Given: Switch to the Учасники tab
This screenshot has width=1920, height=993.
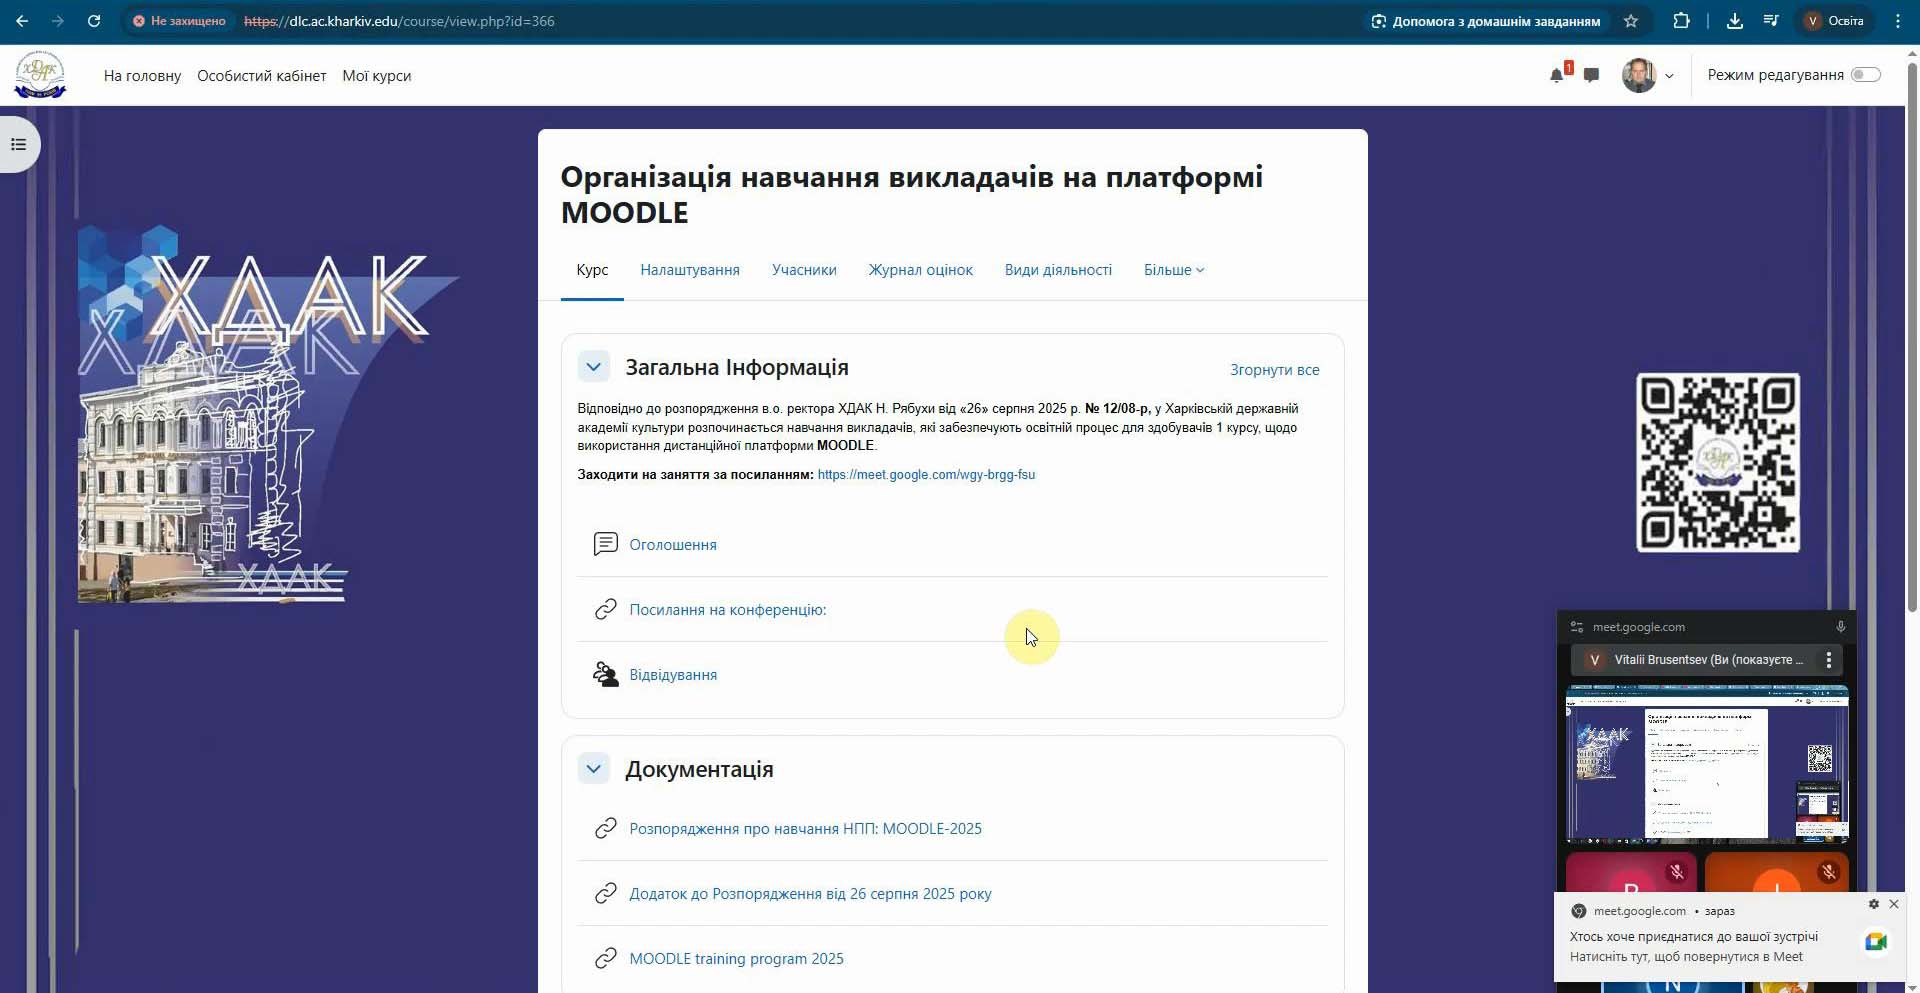Looking at the screenshot, I should click(804, 270).
